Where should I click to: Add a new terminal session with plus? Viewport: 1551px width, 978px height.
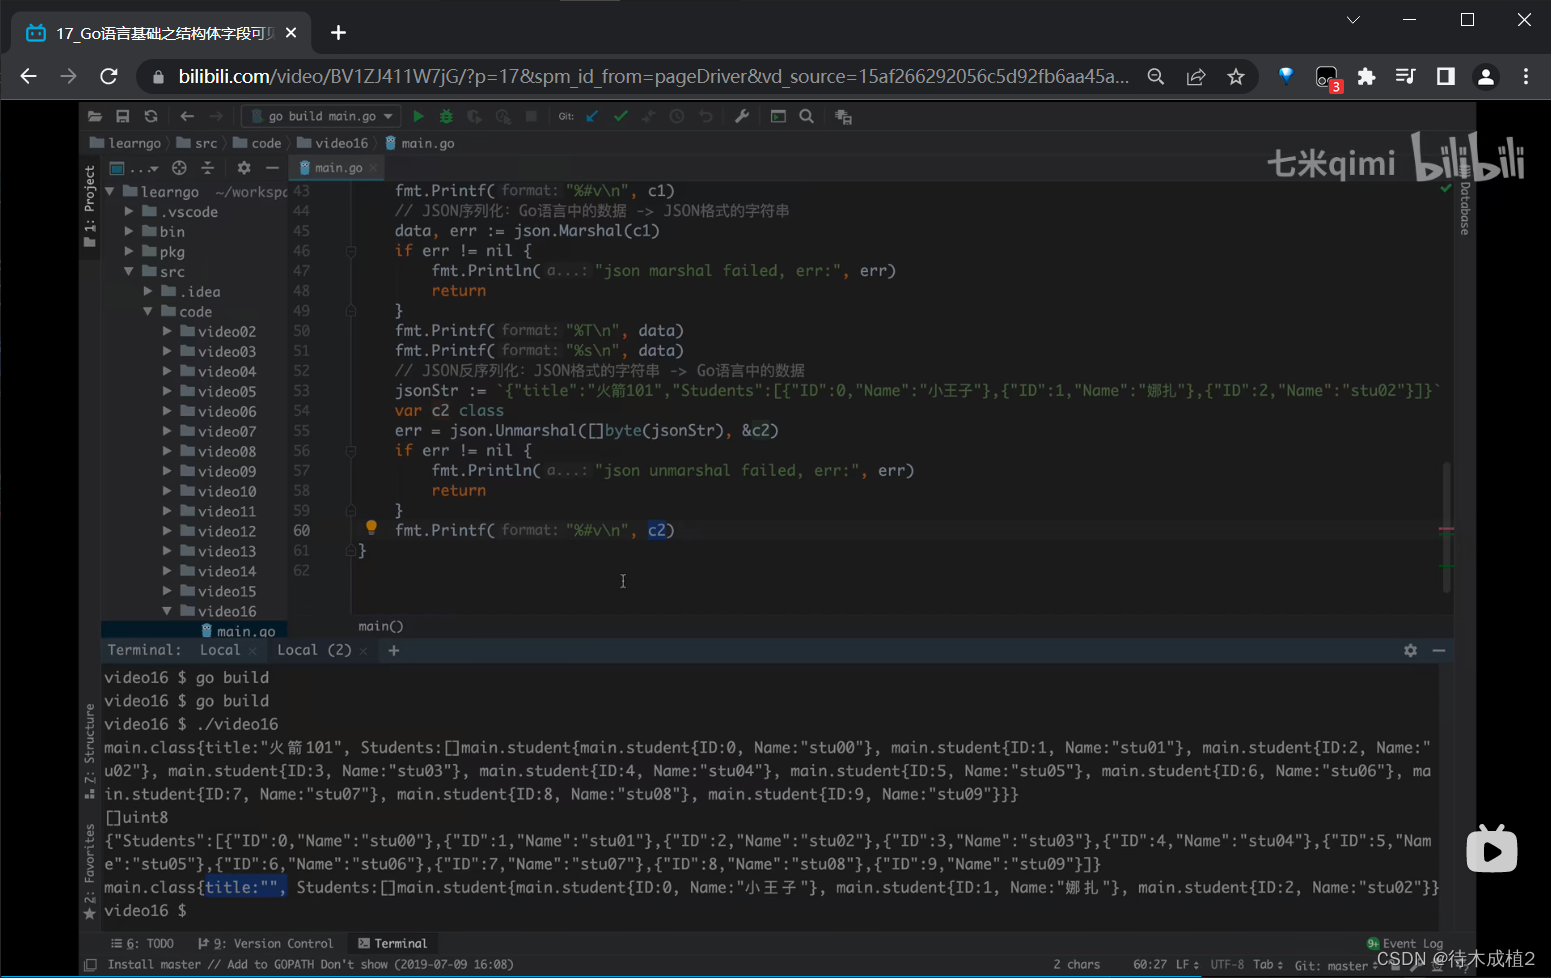tap(394, 650)
